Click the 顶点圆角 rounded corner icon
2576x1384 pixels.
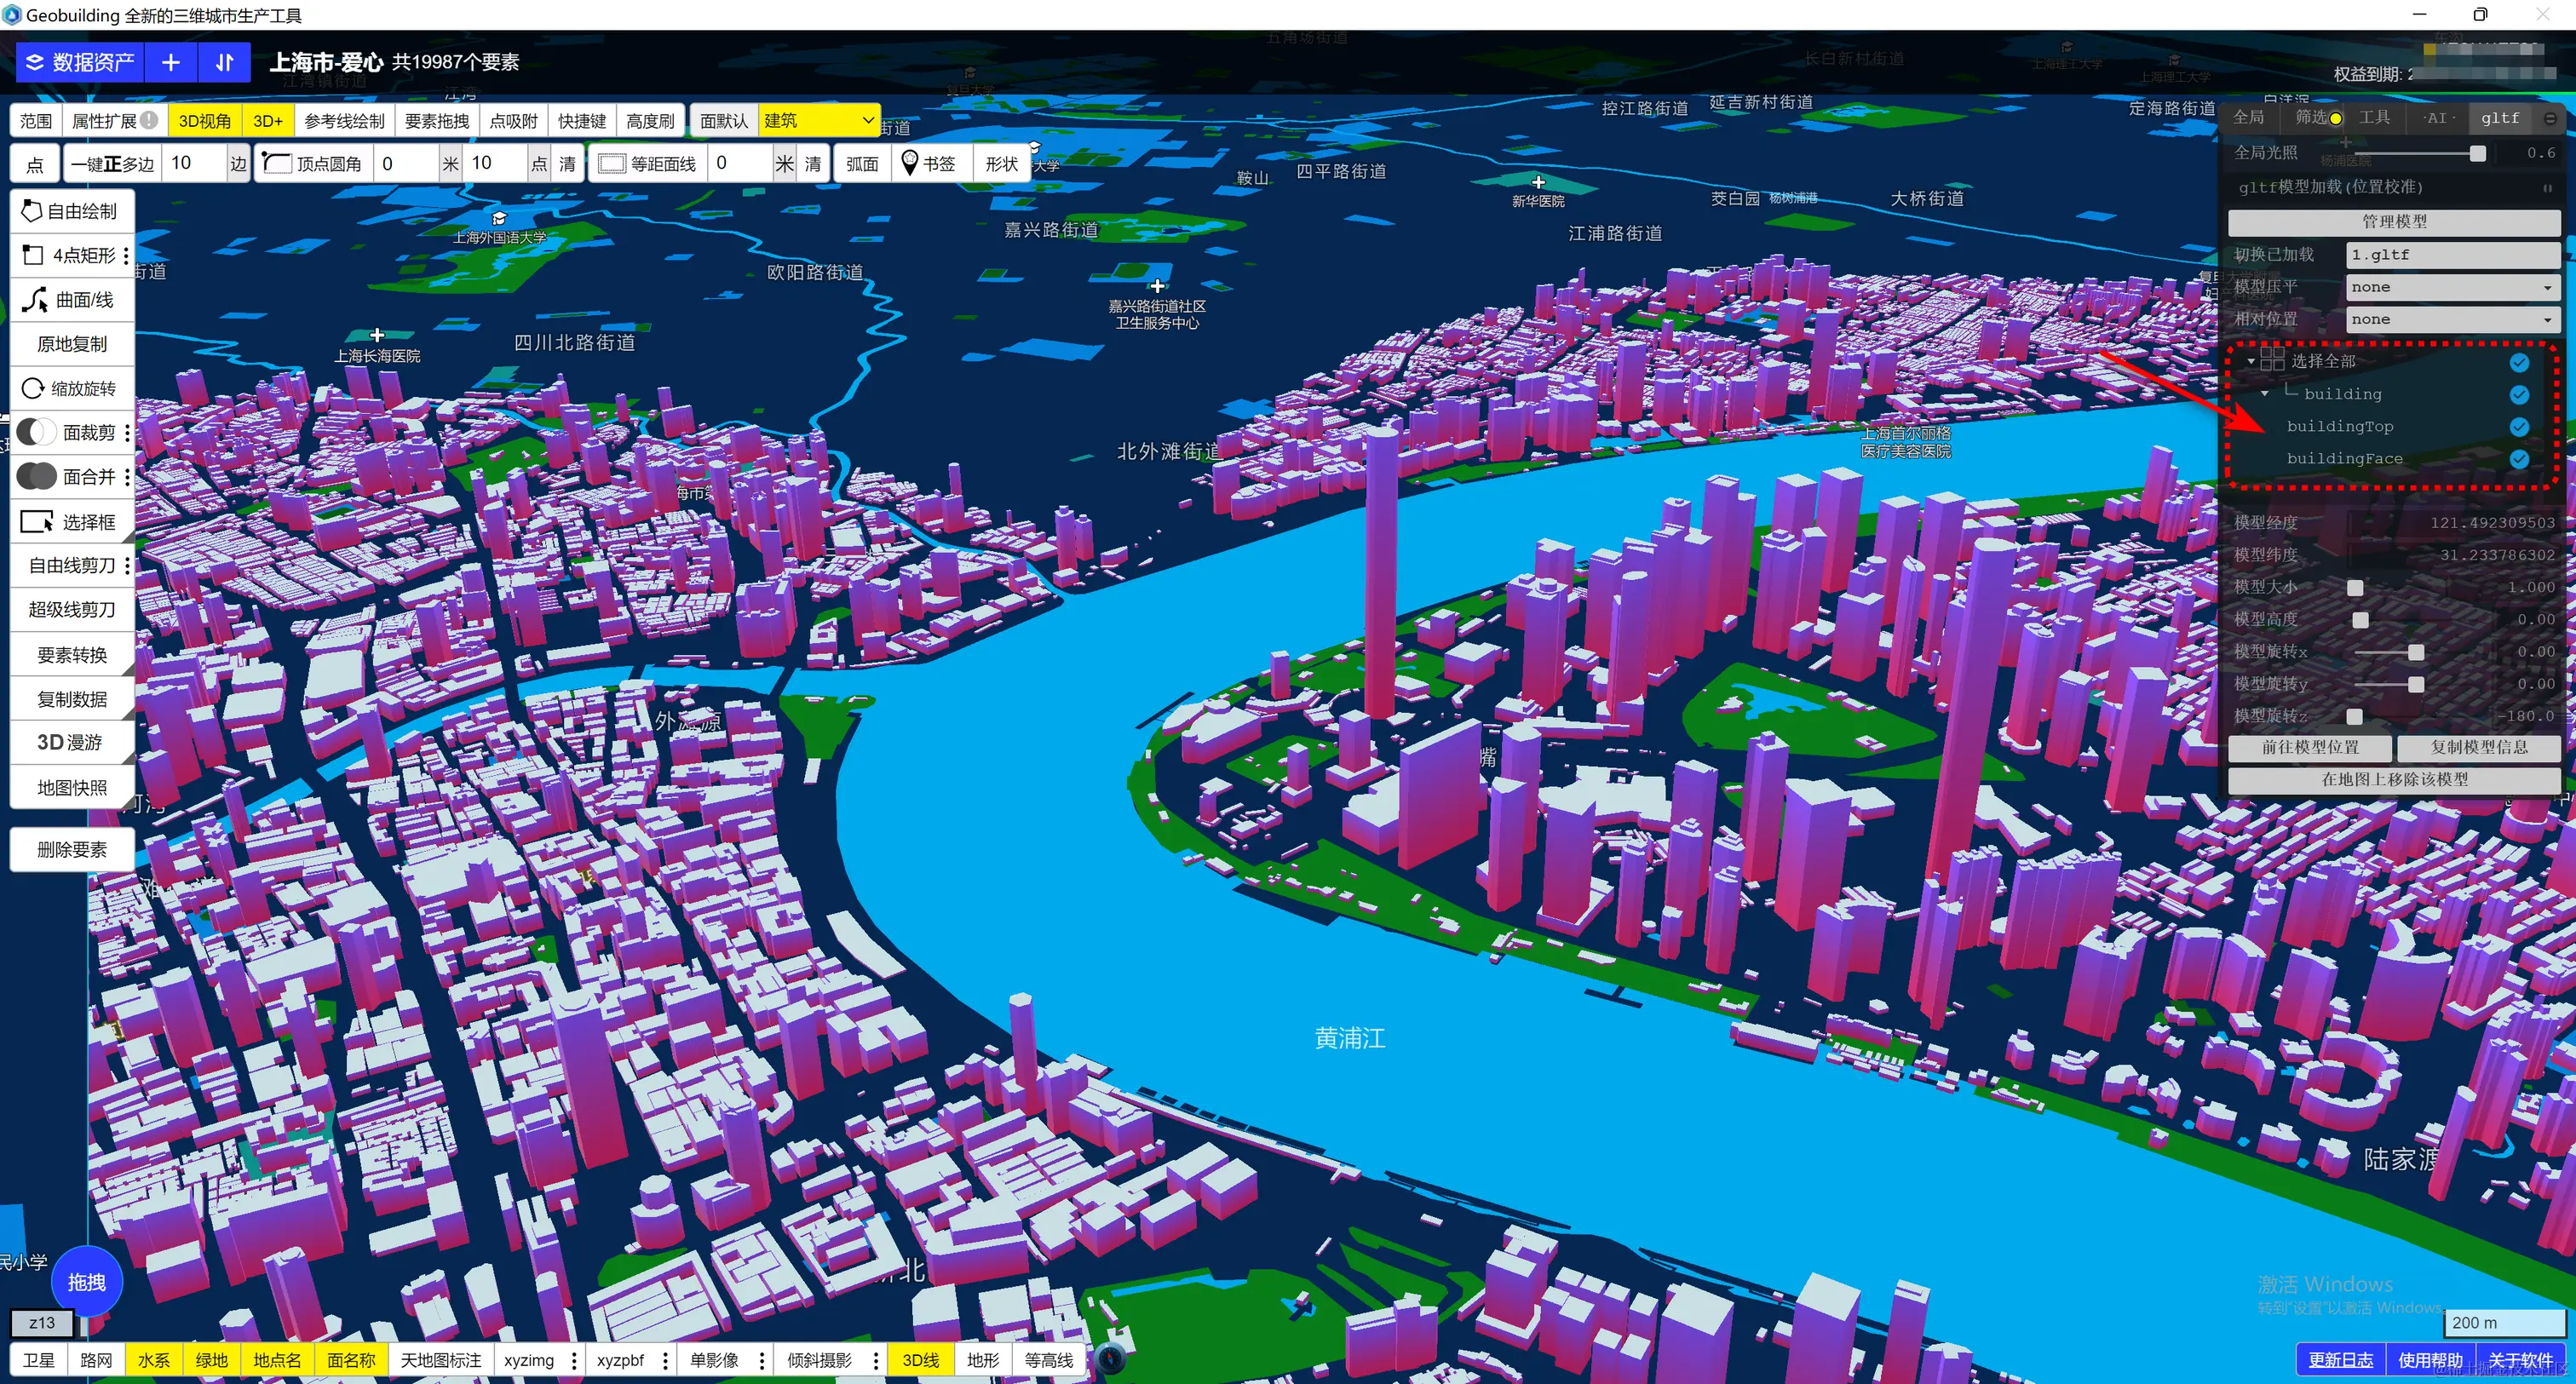(277, 163)
